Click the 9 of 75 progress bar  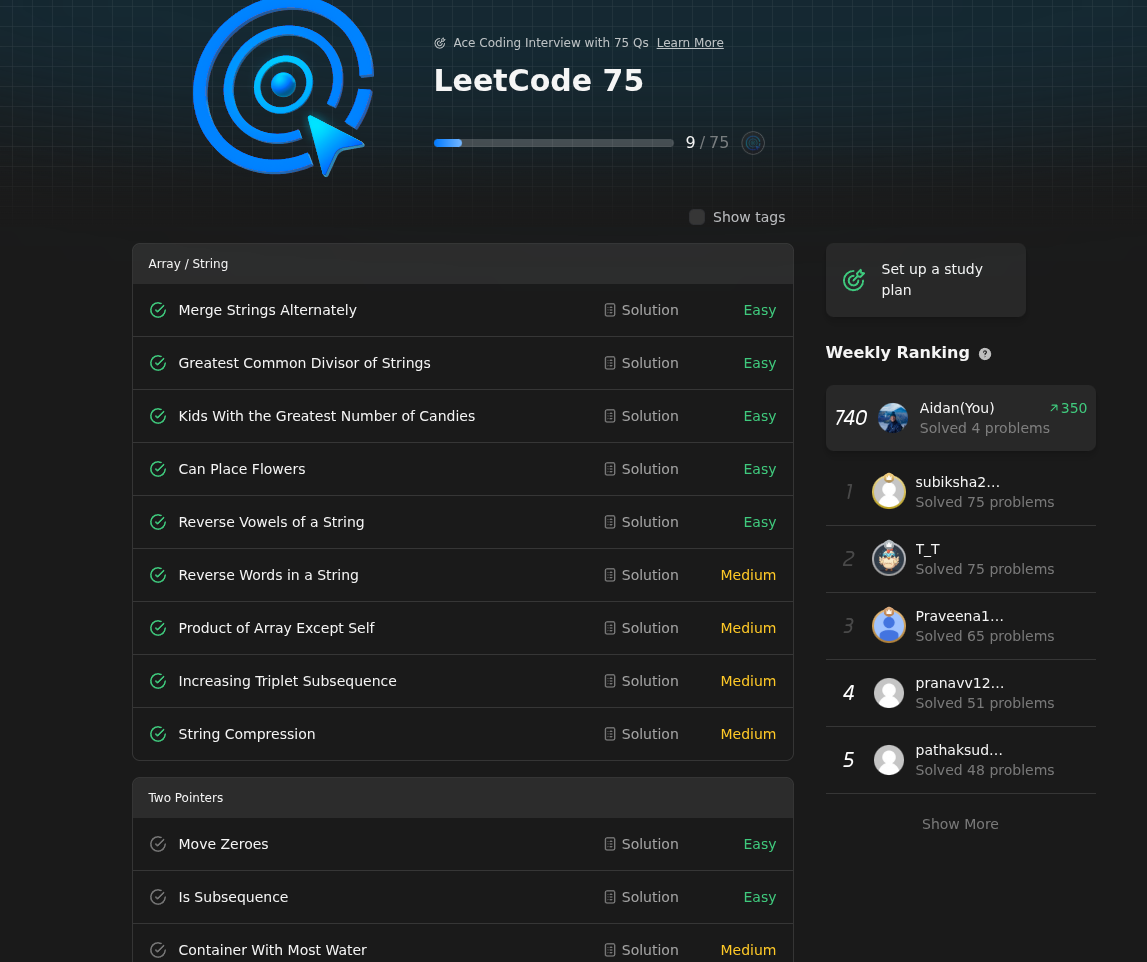click(x=554, y=143)
